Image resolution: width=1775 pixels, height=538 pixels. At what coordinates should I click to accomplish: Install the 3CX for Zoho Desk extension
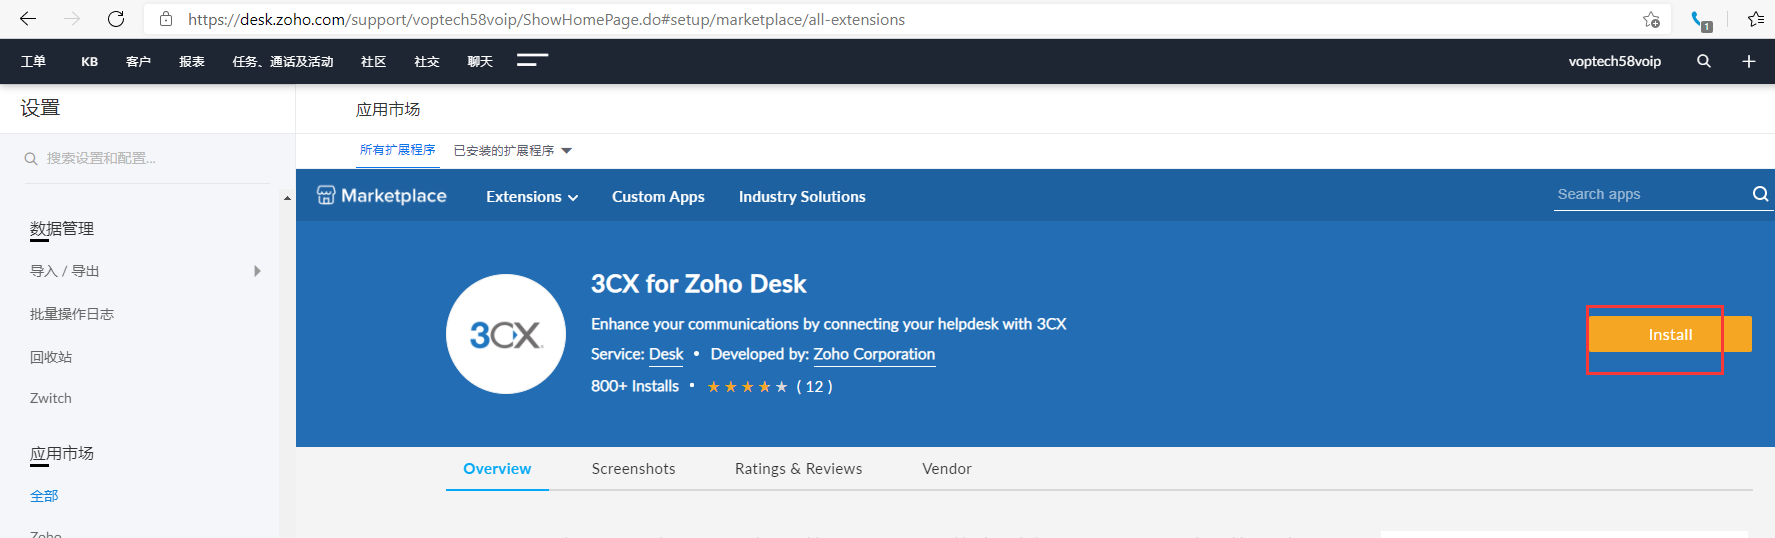1670,334
